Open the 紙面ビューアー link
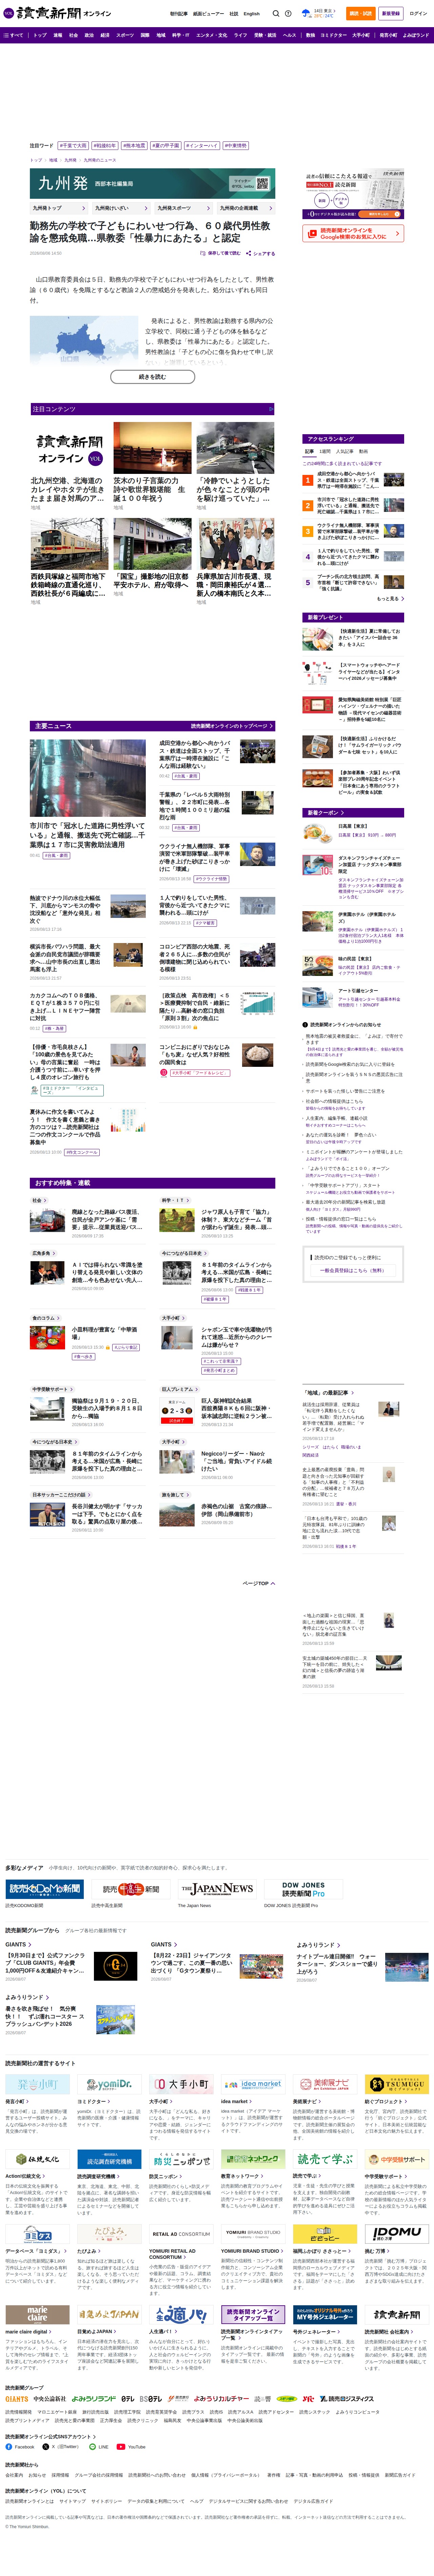 [x=209, y=14]
